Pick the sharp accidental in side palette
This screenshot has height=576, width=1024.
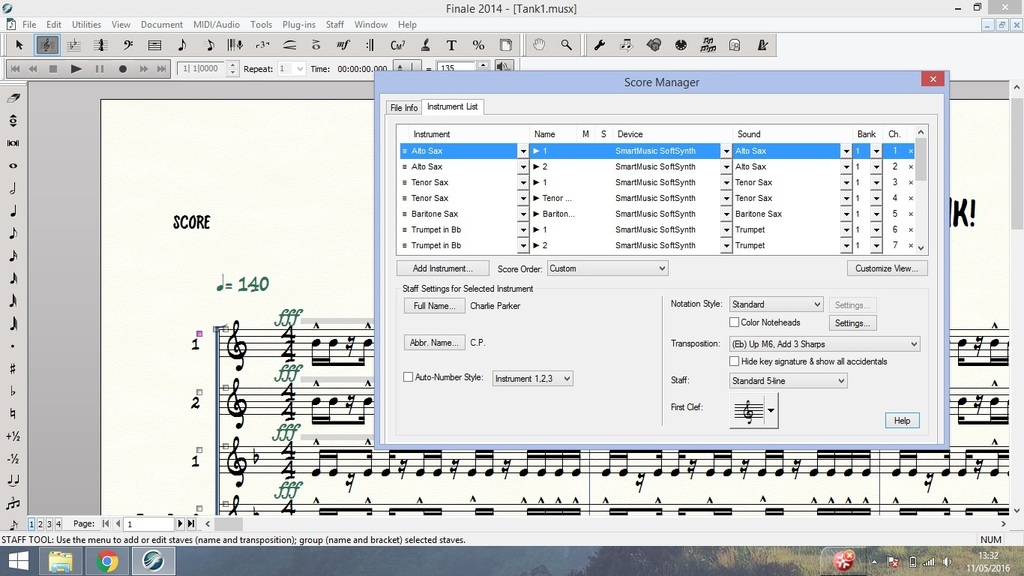tap(13, 368)
